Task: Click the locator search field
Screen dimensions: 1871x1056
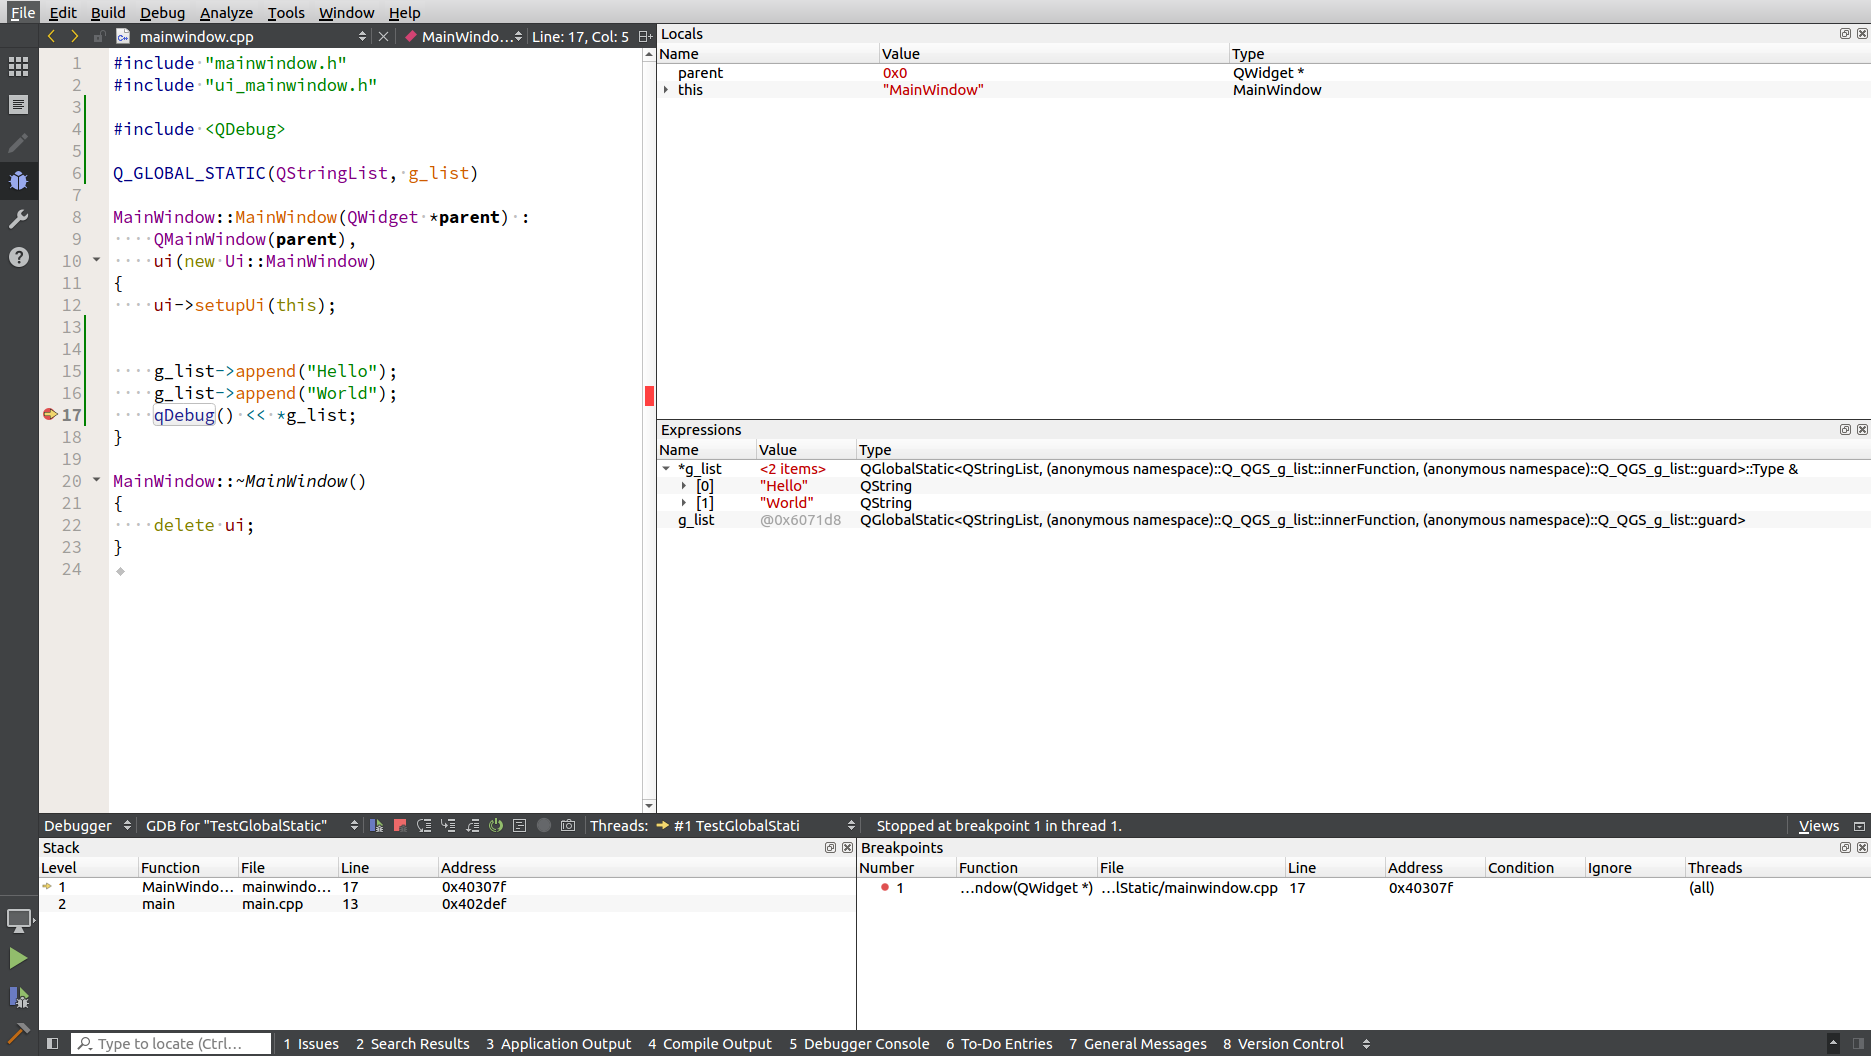Action: [x=172, y=1043]
